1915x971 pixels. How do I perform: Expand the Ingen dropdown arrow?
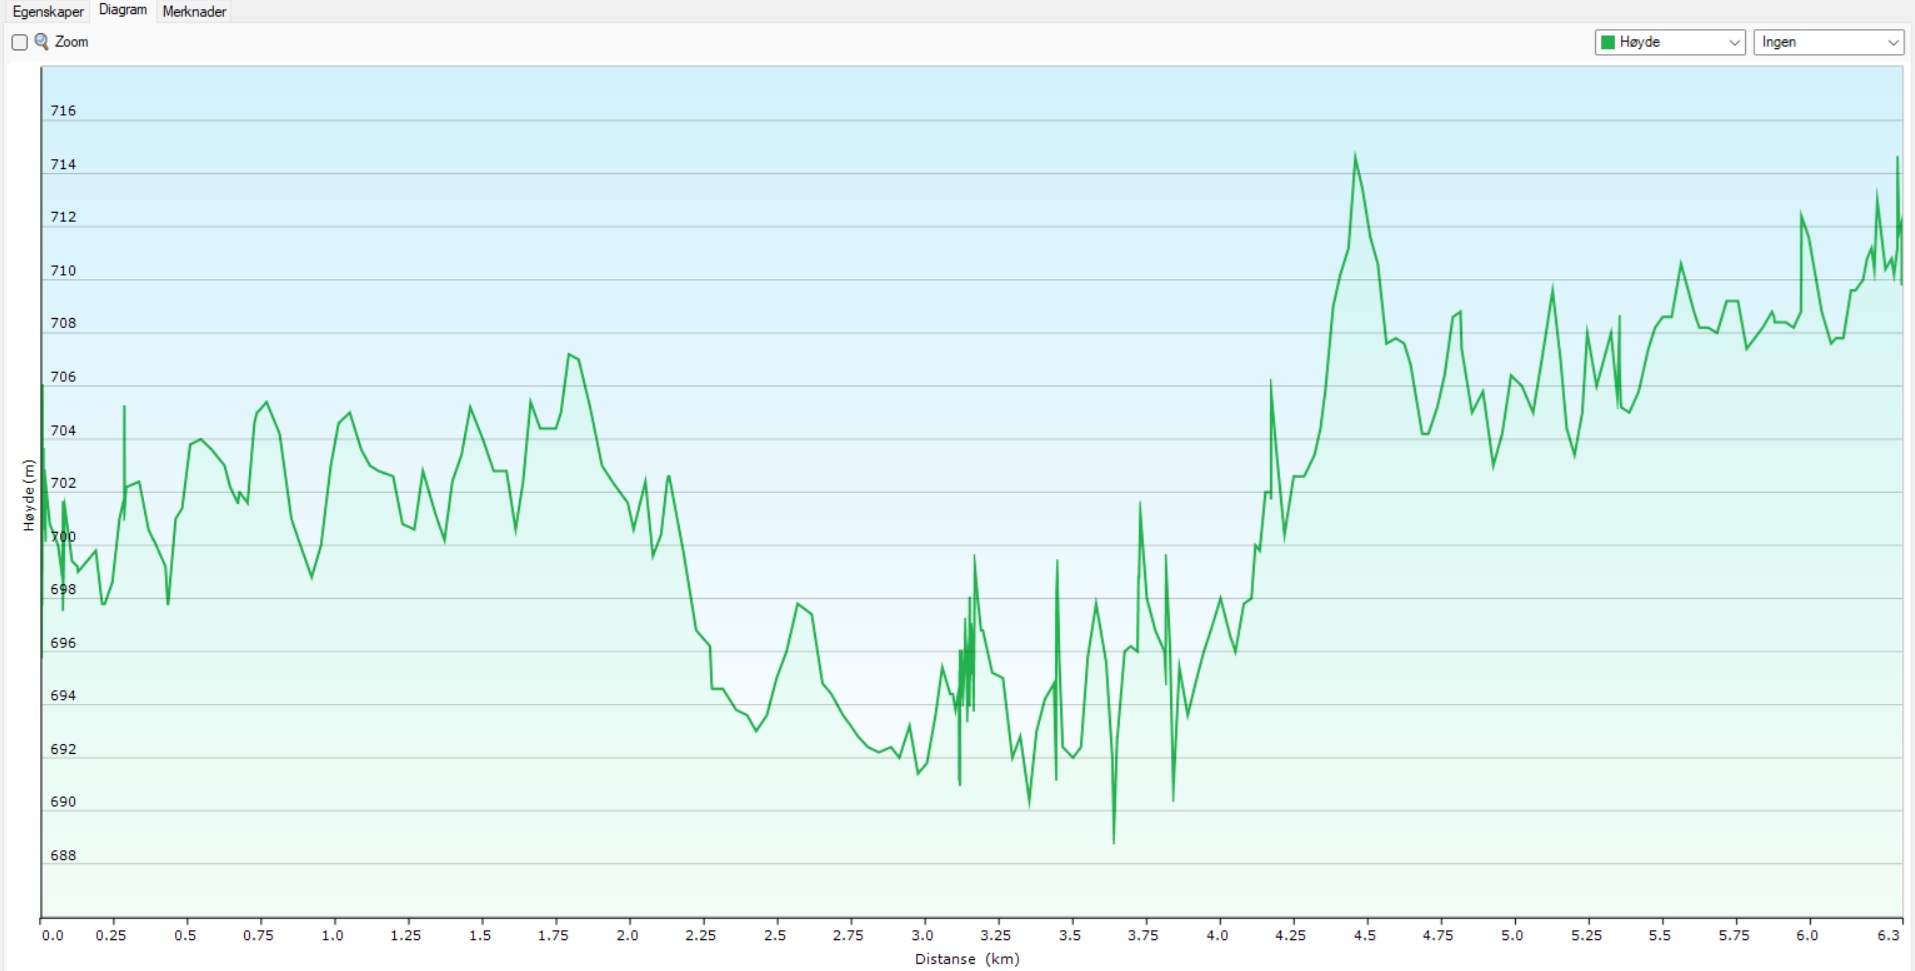click(1892, 42)
